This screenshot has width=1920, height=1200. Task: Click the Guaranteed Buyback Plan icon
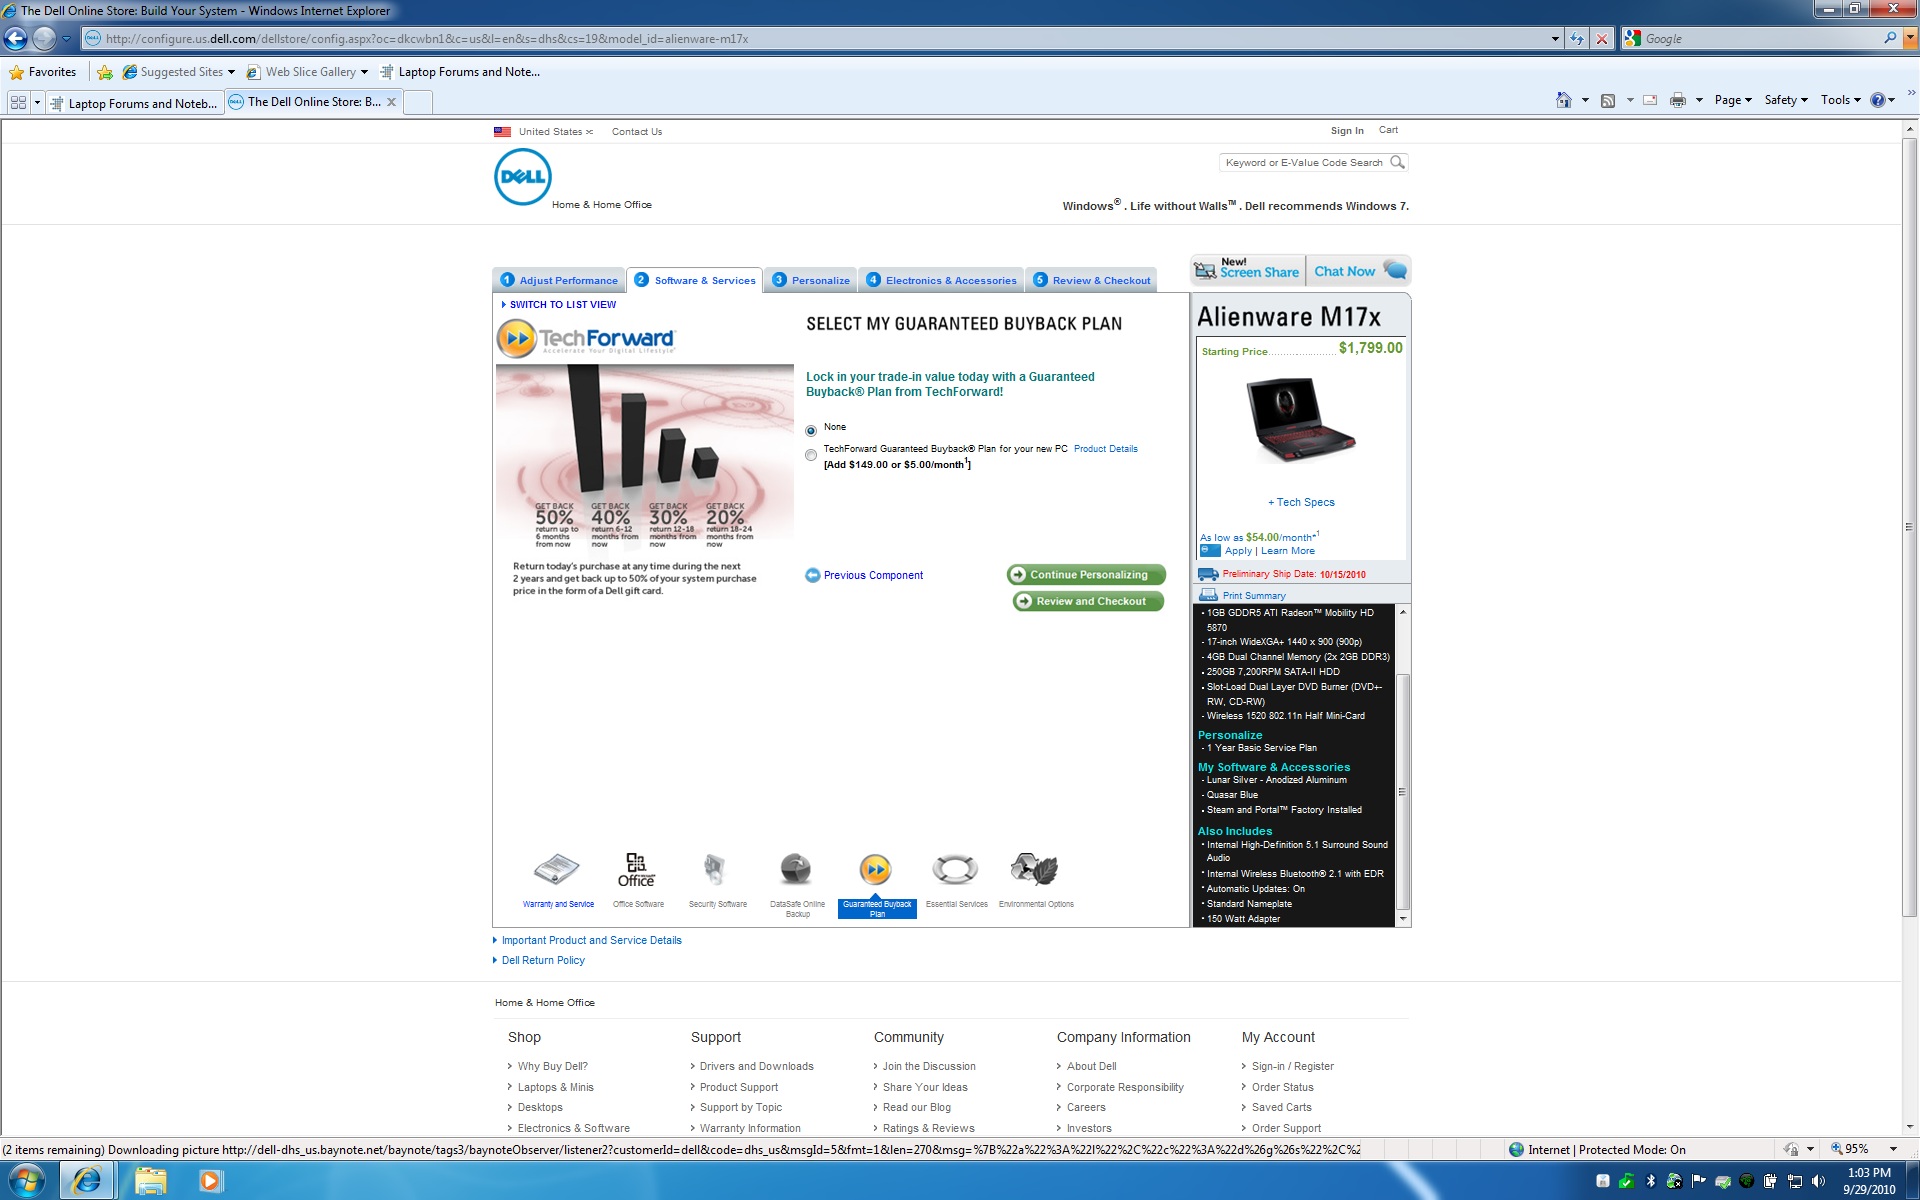875,870
